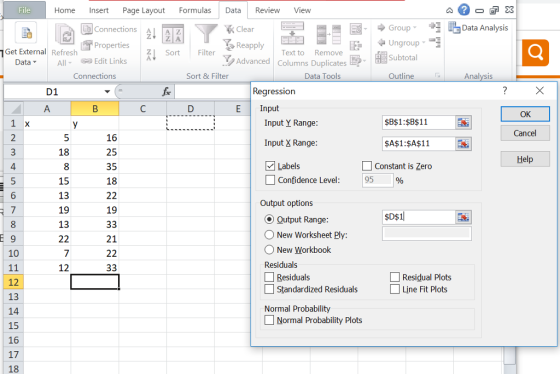Switch to Review tab
The image size is (560, 374).
point(268,10)
